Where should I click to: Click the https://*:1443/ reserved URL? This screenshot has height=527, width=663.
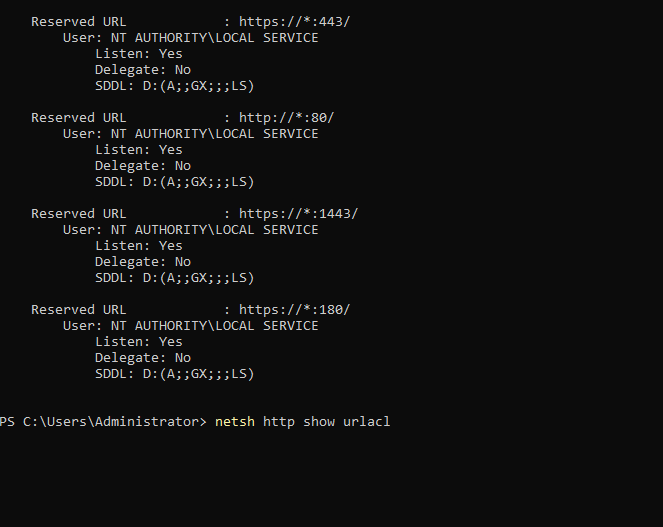tap(299, 214)
